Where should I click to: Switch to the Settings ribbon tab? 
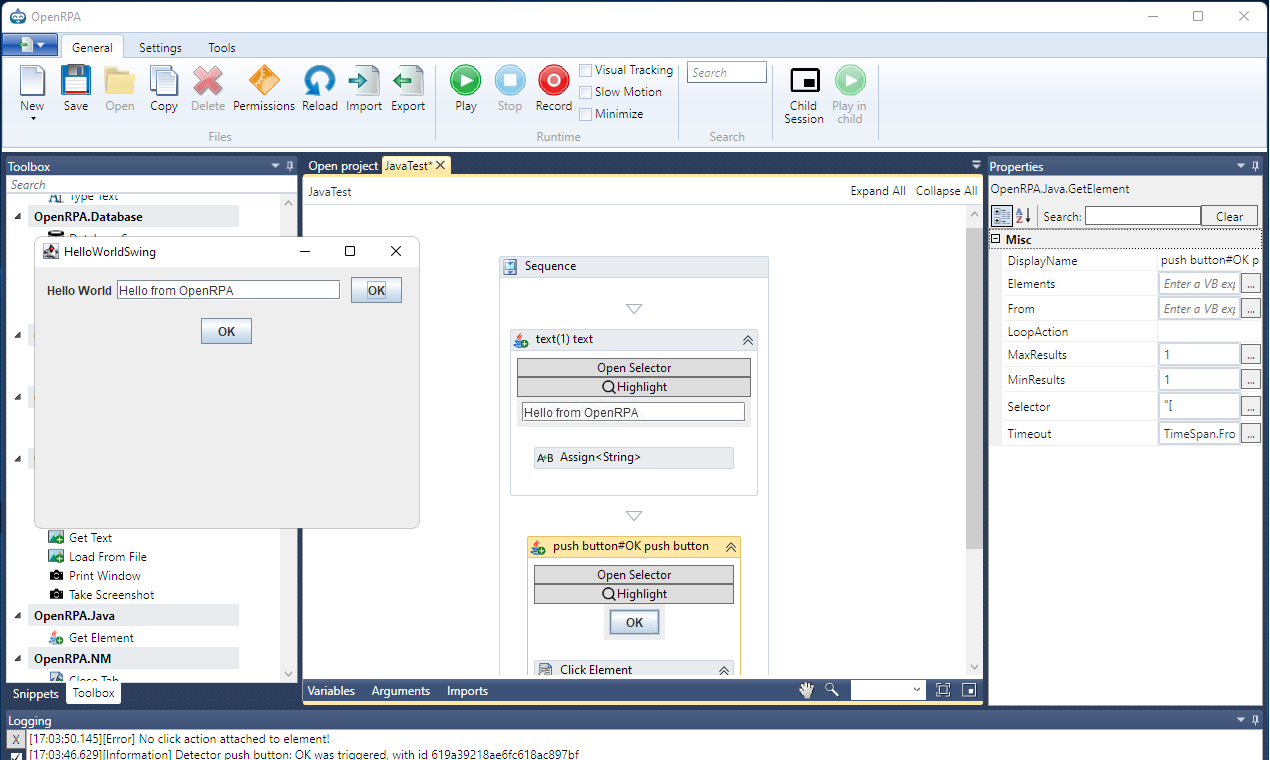[160, 48]
